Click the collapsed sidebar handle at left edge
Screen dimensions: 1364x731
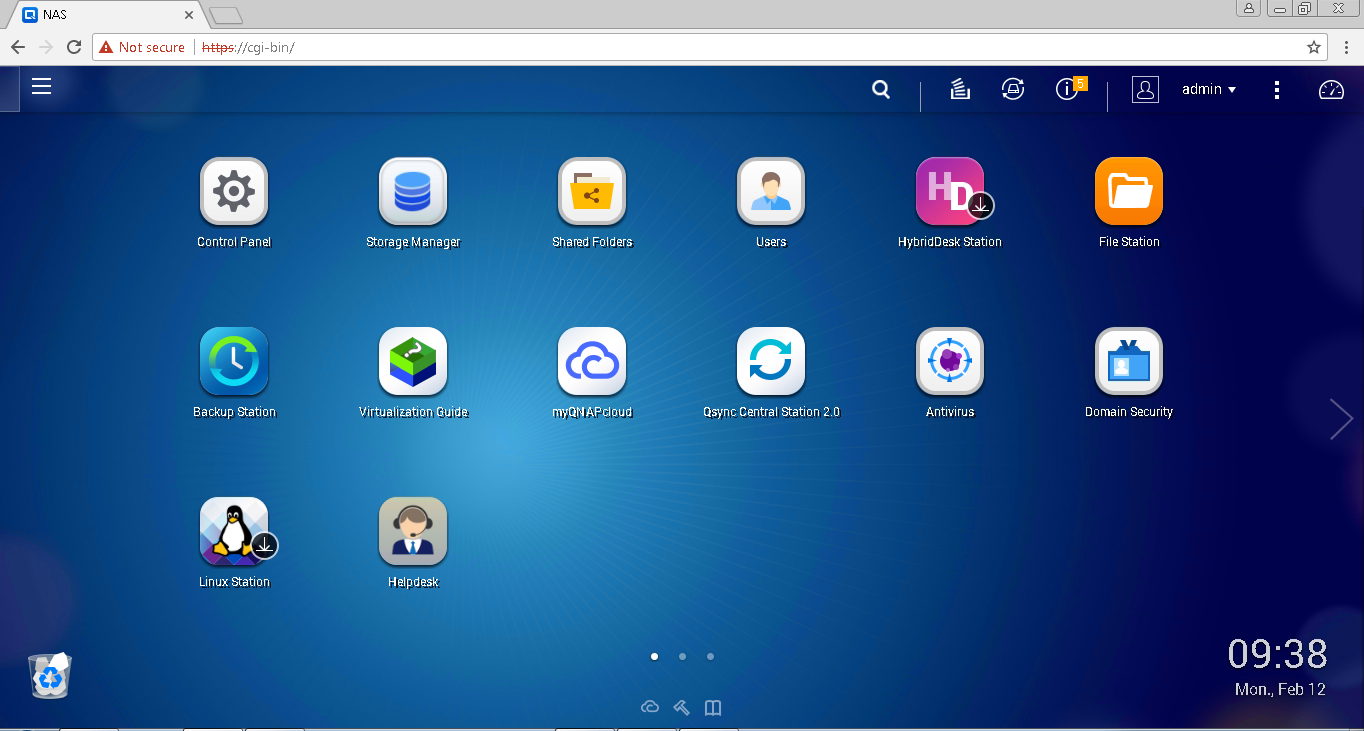coord(9,89)
